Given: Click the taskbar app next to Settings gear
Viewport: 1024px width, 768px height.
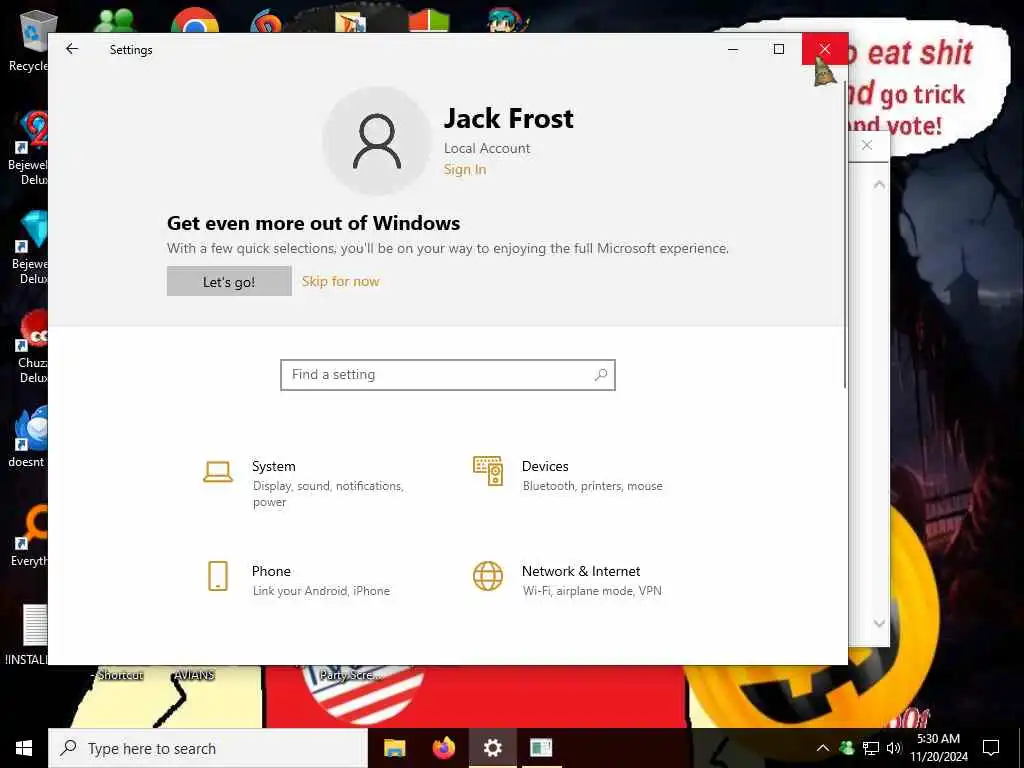Looking at the screenshot, I should click(x=541, y=748).
